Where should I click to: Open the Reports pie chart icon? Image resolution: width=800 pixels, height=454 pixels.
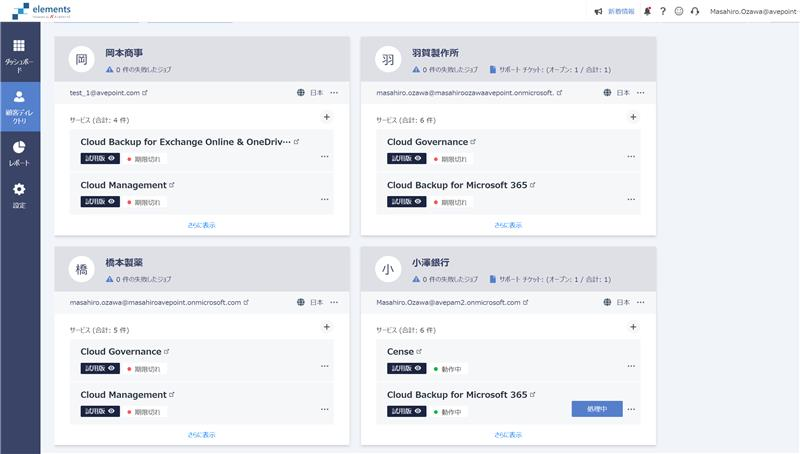tap(19, 147)
